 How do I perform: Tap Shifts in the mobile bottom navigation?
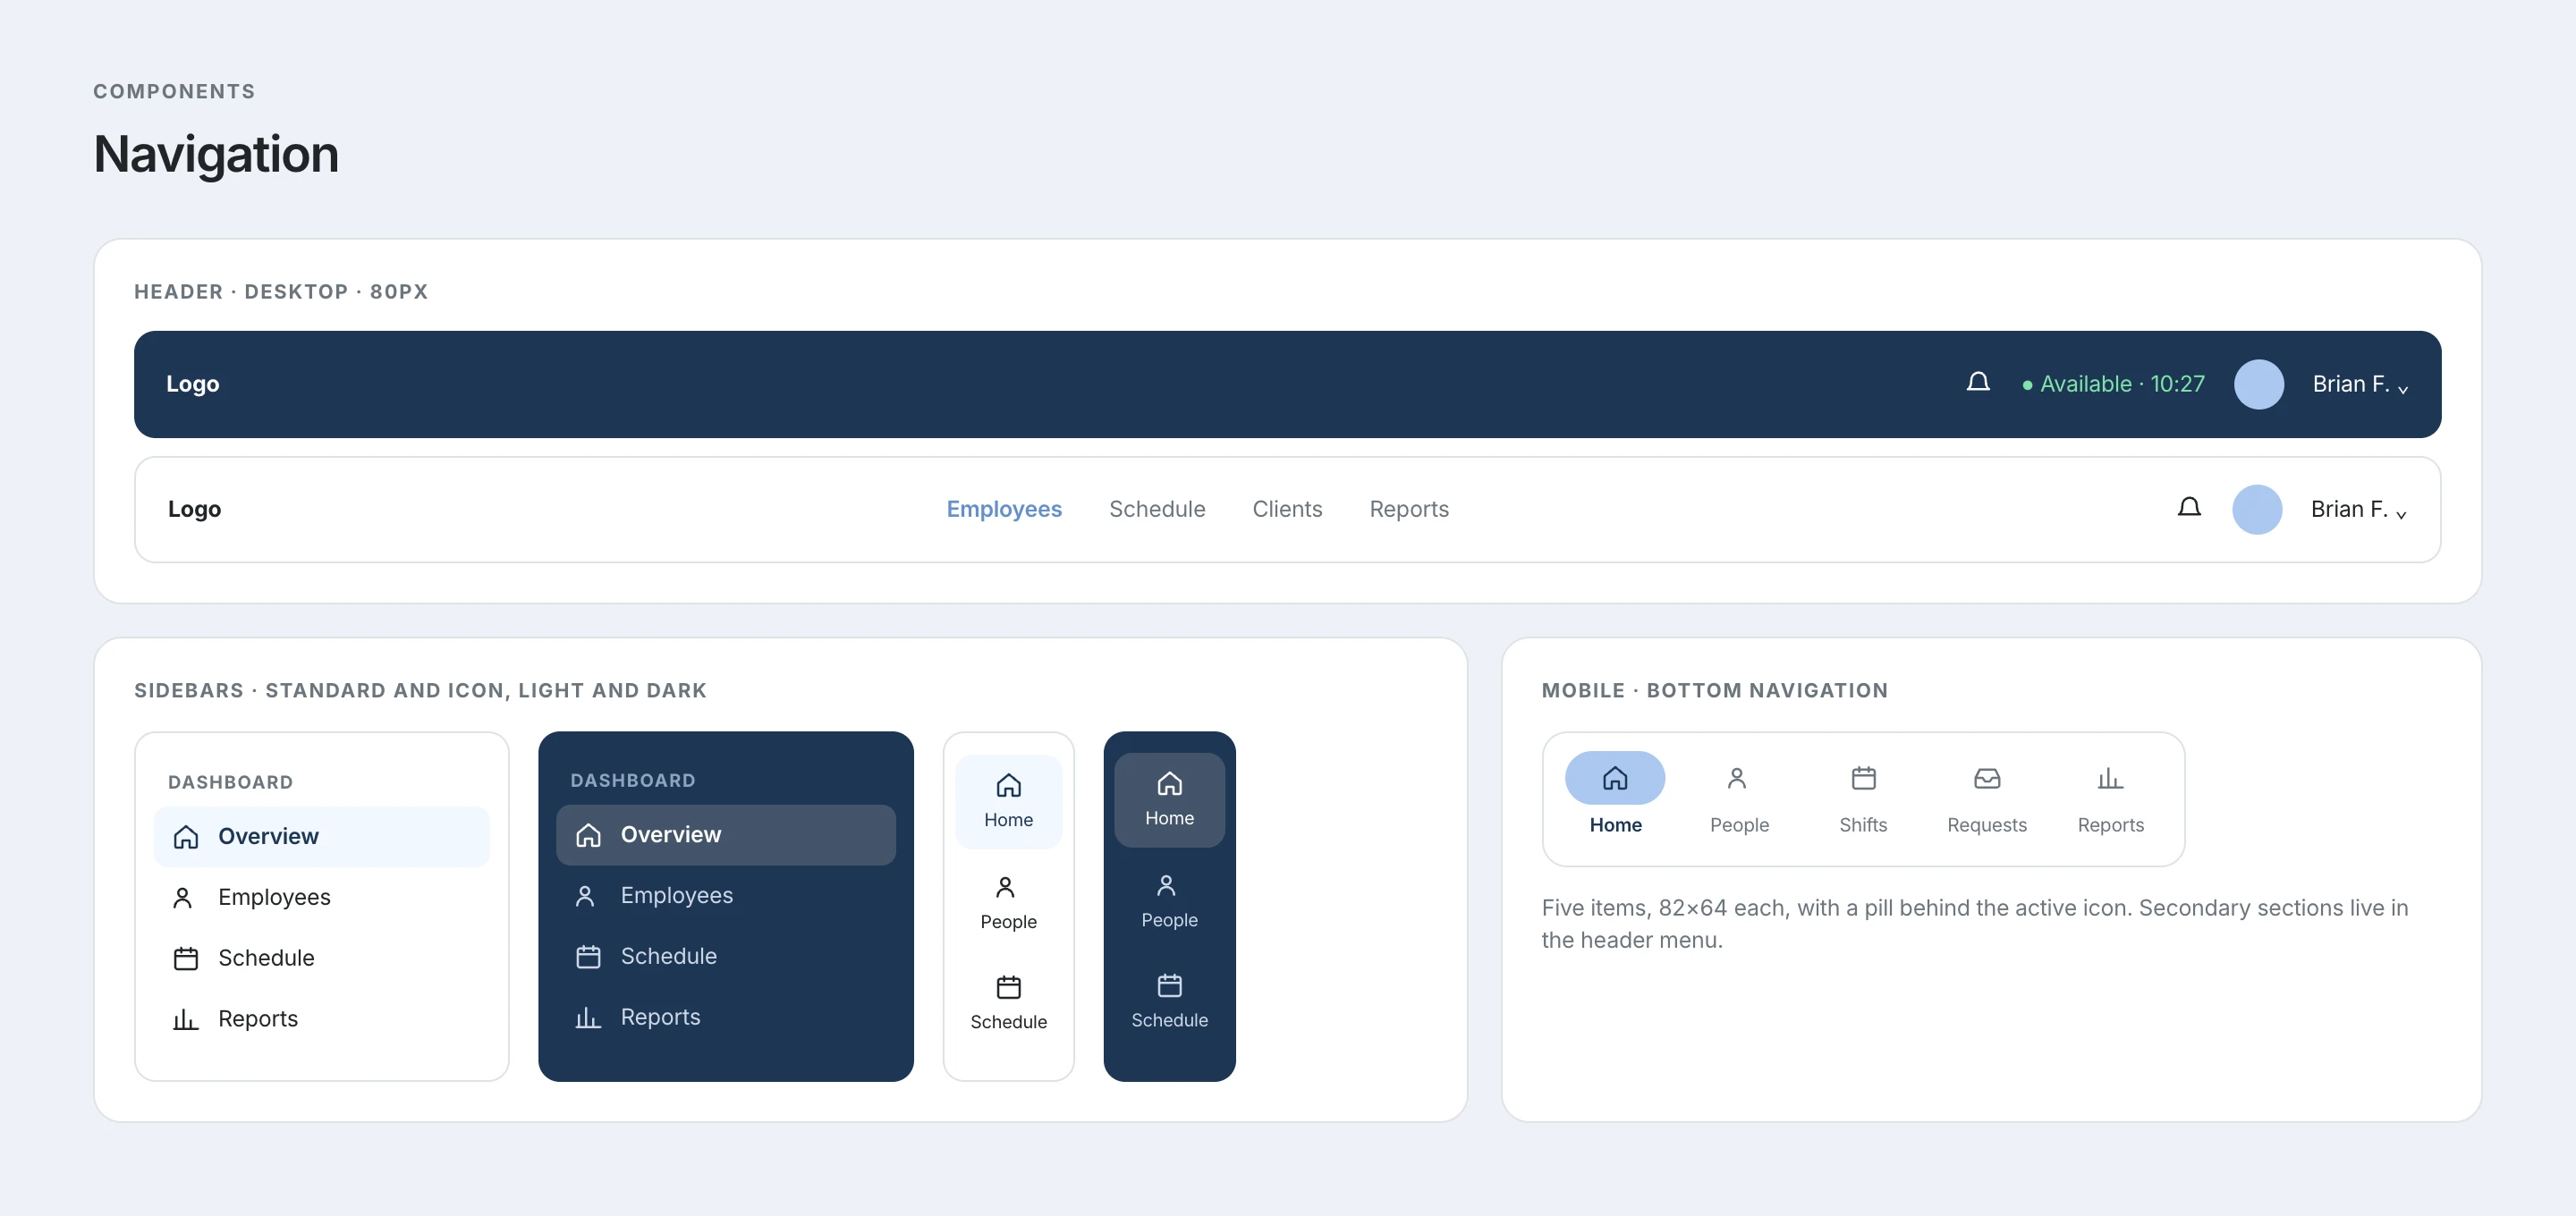(x=1863, y=798)
